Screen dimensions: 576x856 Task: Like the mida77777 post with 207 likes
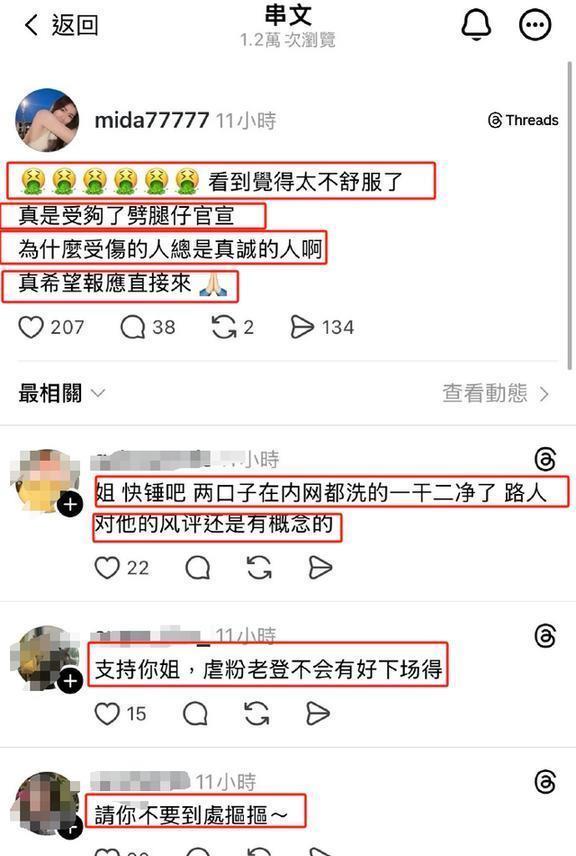tap(31, 327)
